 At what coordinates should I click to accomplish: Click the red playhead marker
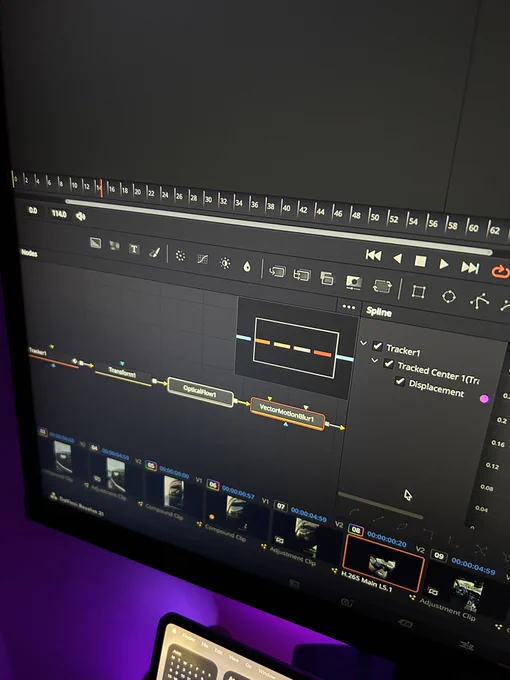click(x=101, y=189)
